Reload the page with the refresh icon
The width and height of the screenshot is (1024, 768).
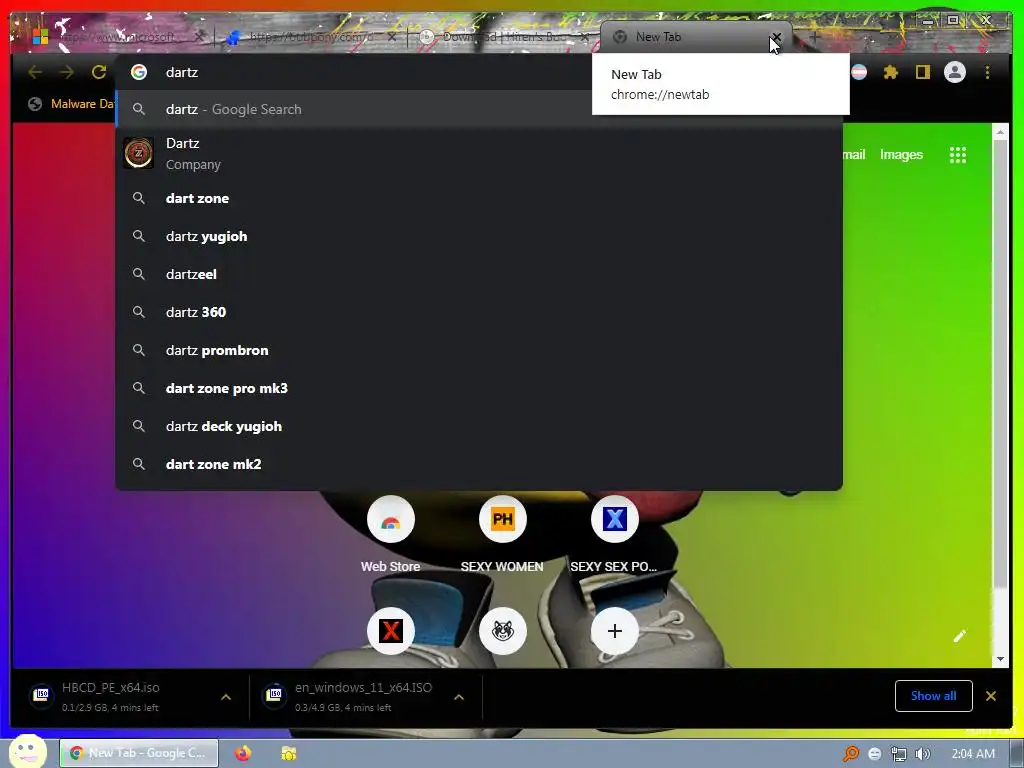click(99, 72)
